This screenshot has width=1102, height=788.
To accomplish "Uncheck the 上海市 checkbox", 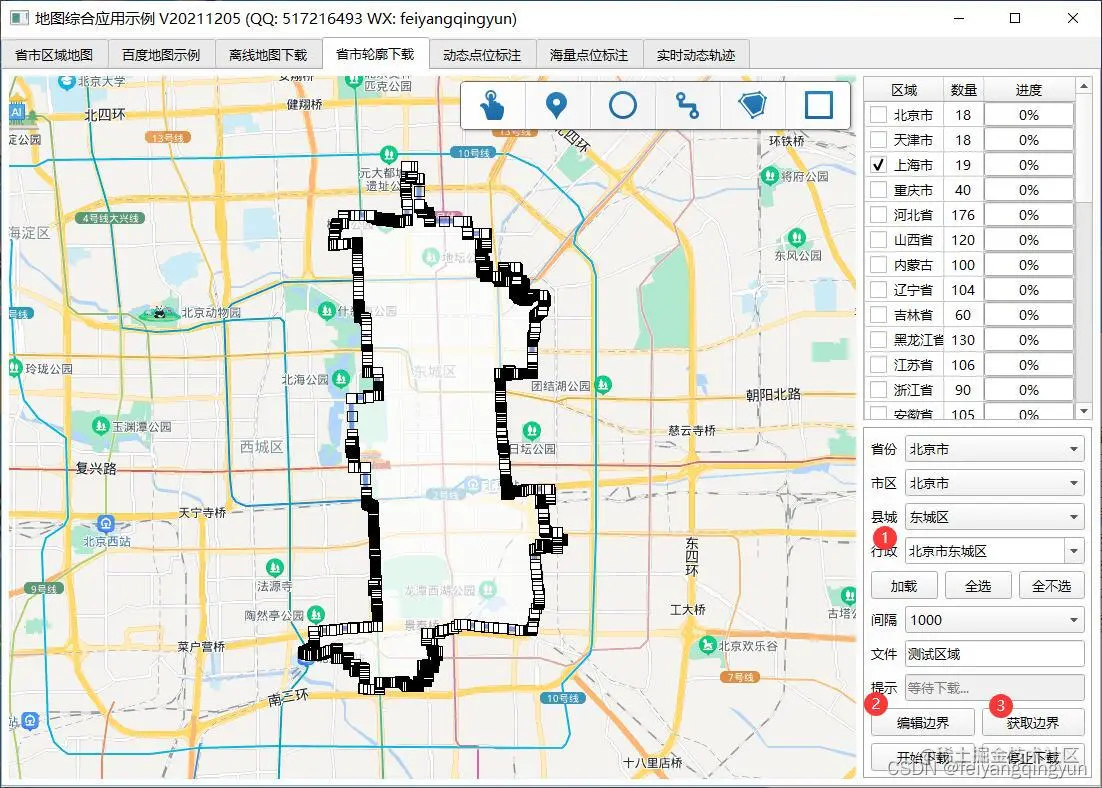I will point(879,164).
